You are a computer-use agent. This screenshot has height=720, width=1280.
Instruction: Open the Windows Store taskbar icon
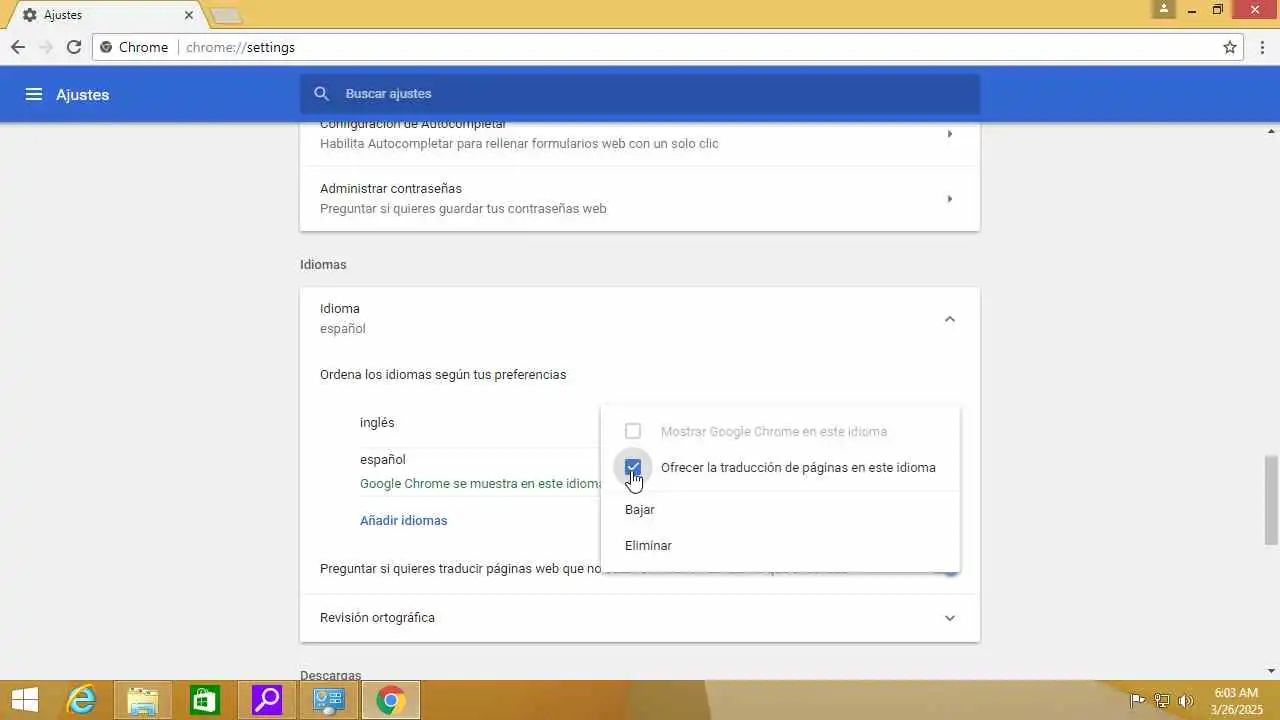coord(204,700)
